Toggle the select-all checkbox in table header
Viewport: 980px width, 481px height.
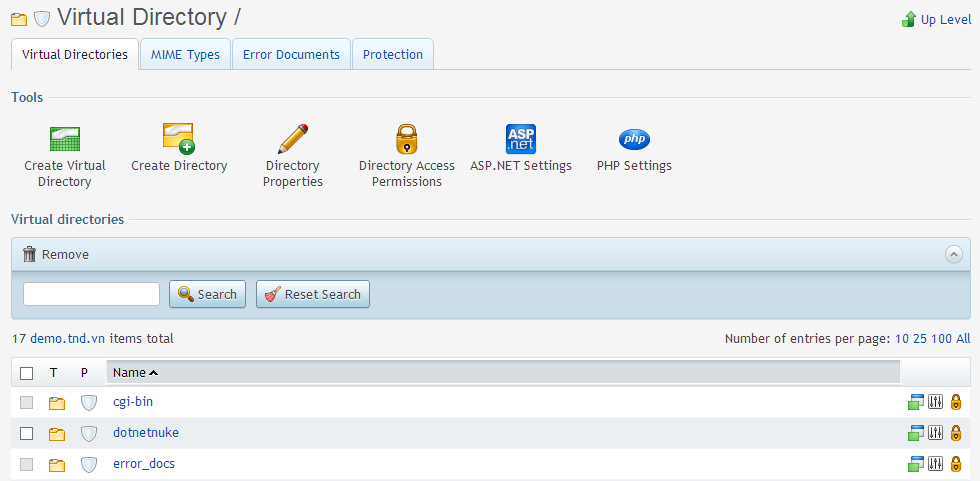tap(26, 373)
